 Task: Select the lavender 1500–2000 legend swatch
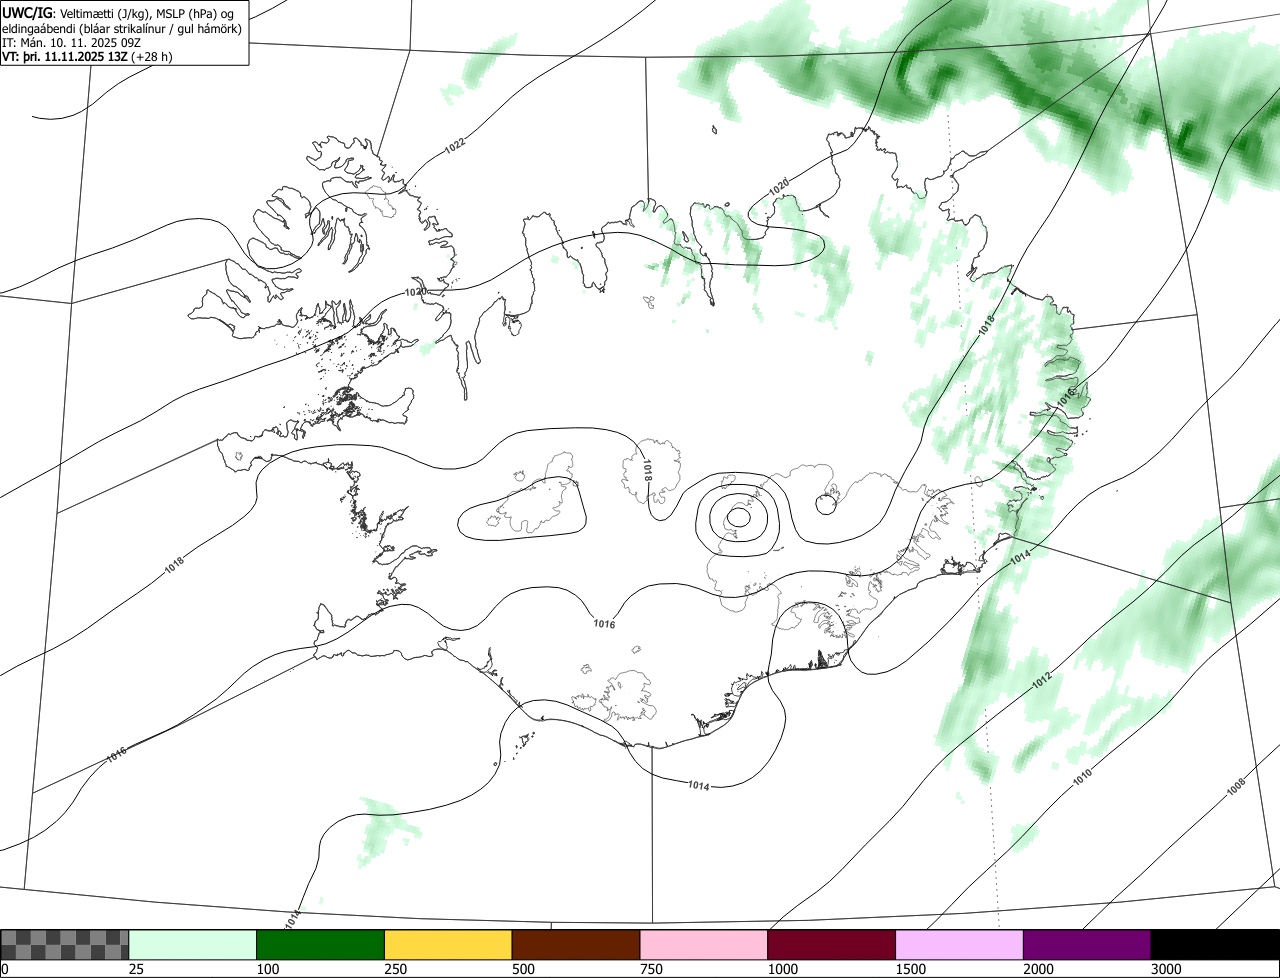[960, 945]
